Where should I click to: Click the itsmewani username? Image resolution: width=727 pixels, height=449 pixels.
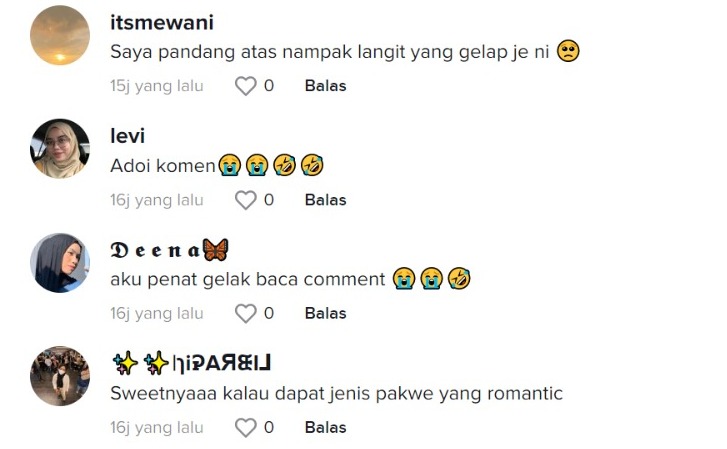[x=161, y=23]
